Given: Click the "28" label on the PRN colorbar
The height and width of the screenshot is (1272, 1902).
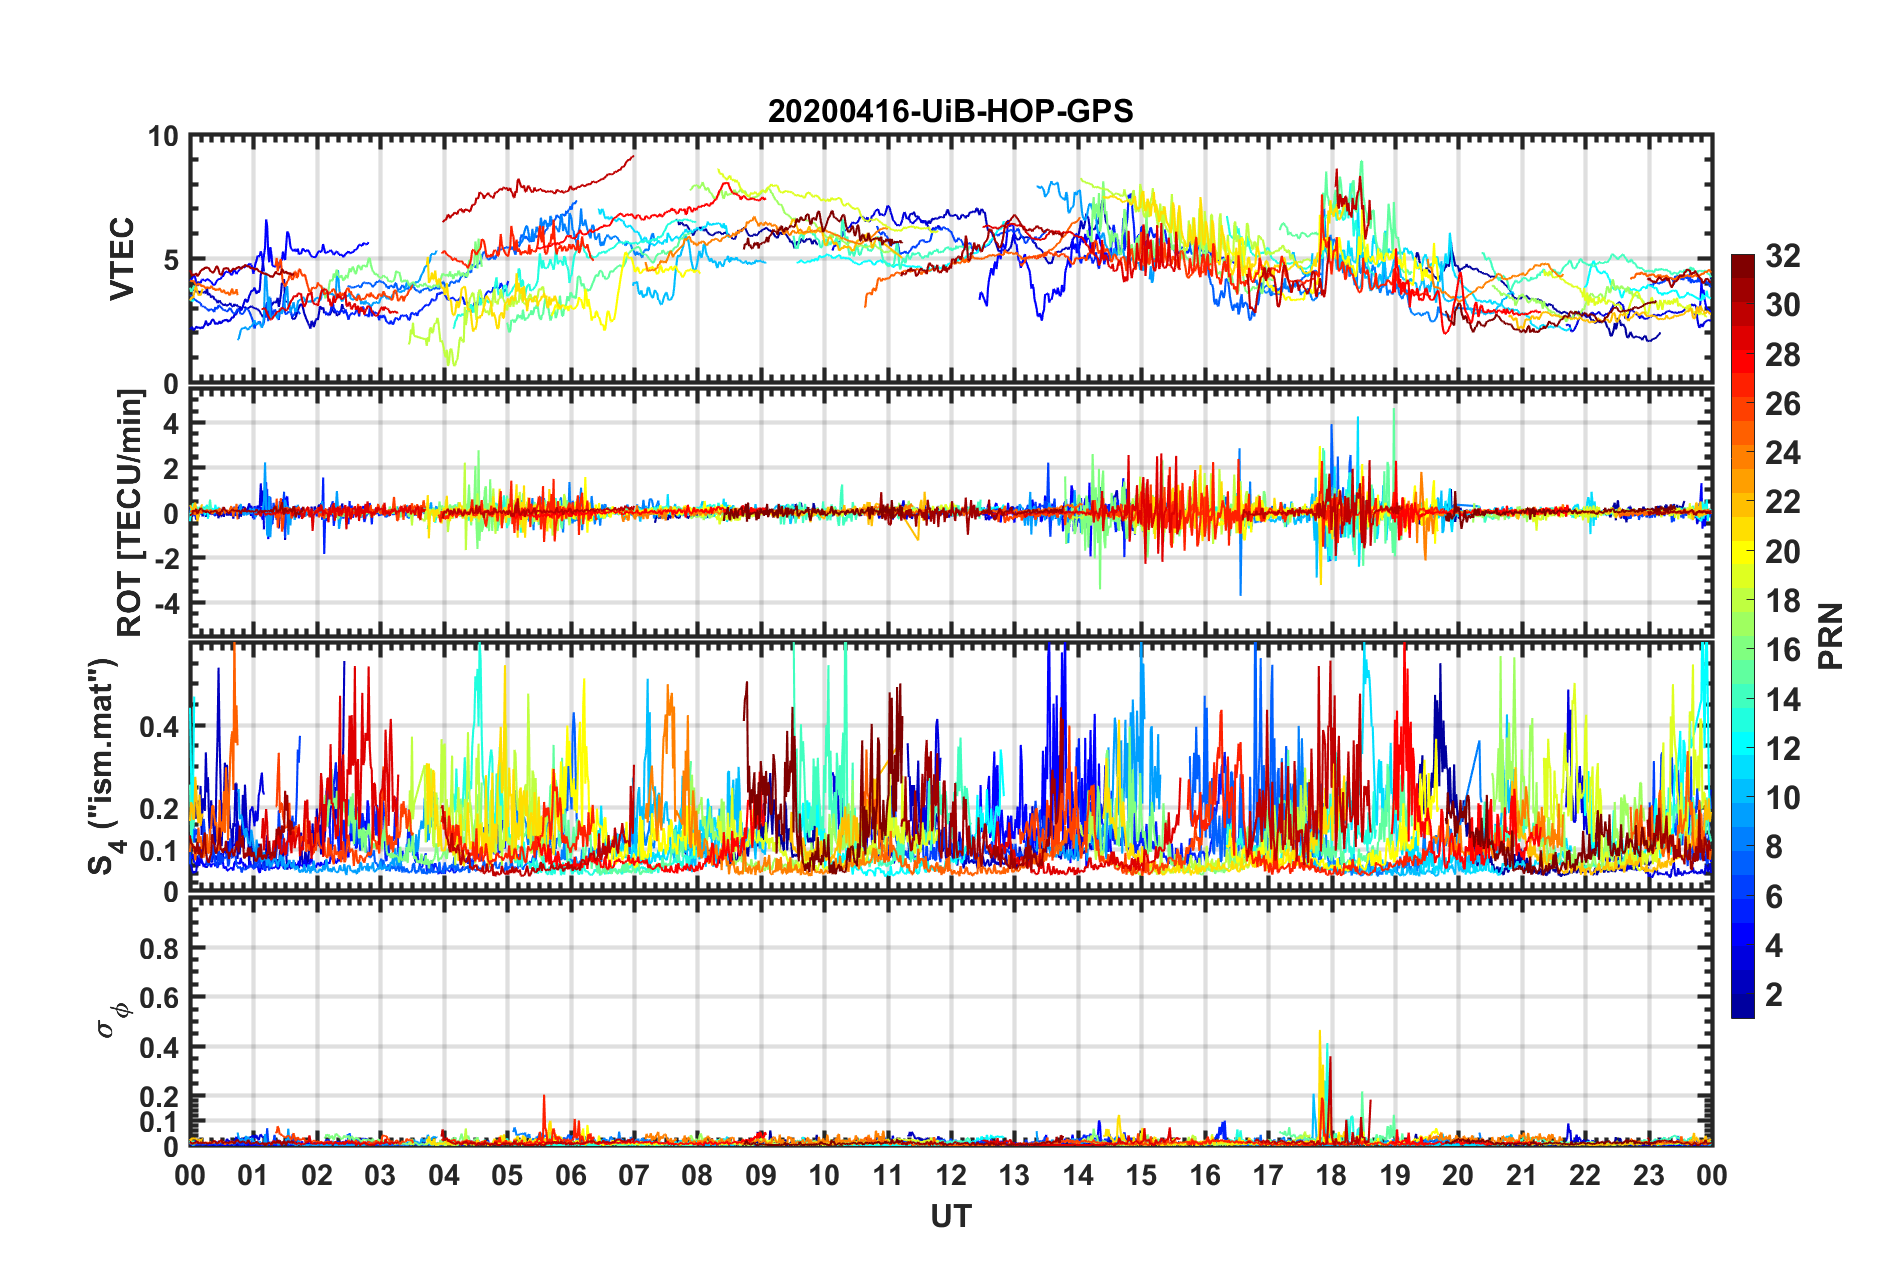Looking at the screenshot, I should (x=1781, y=355).
